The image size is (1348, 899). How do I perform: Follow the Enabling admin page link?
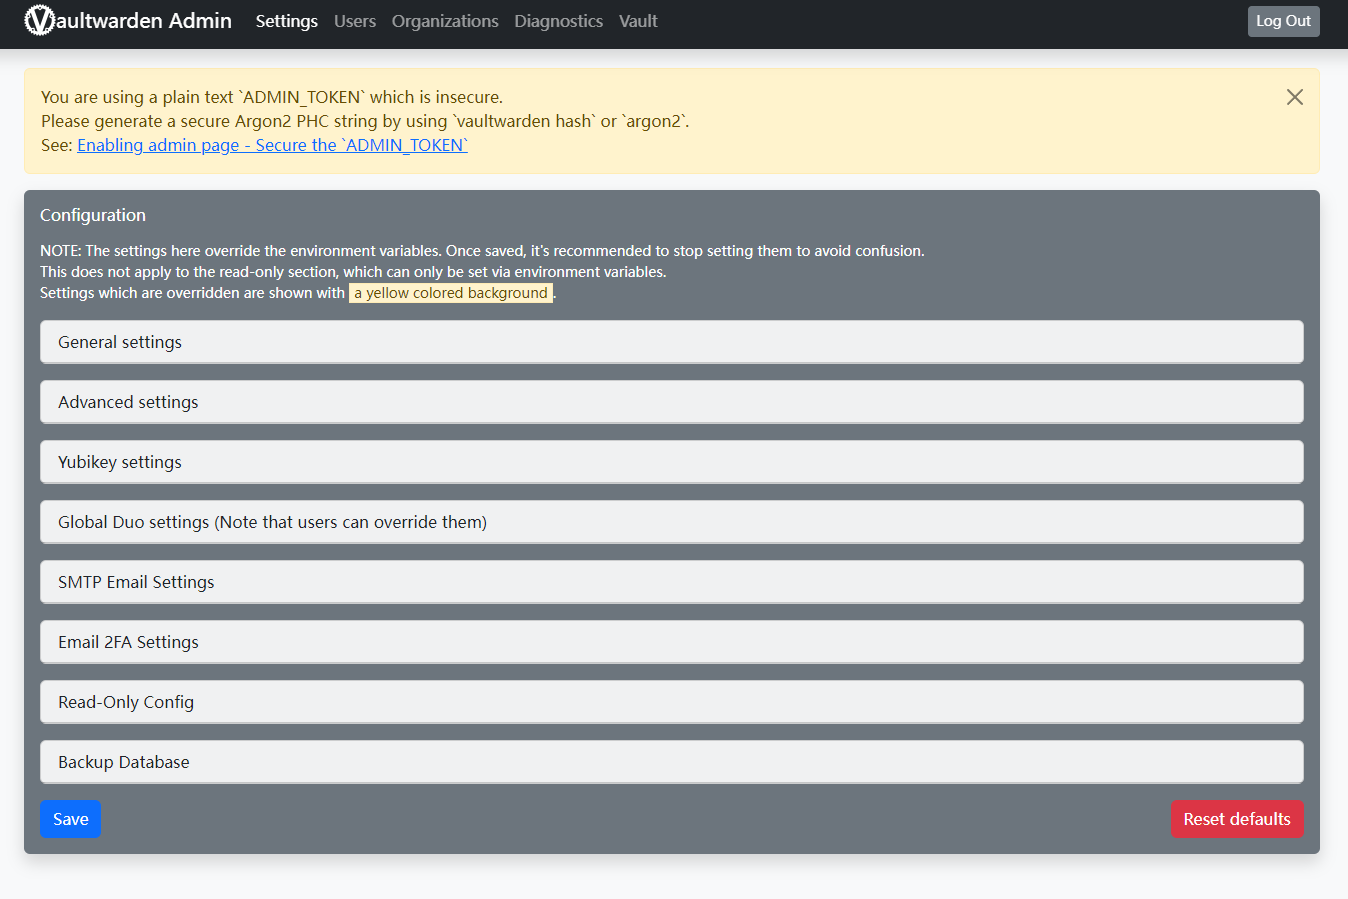[x=272, y=145]
